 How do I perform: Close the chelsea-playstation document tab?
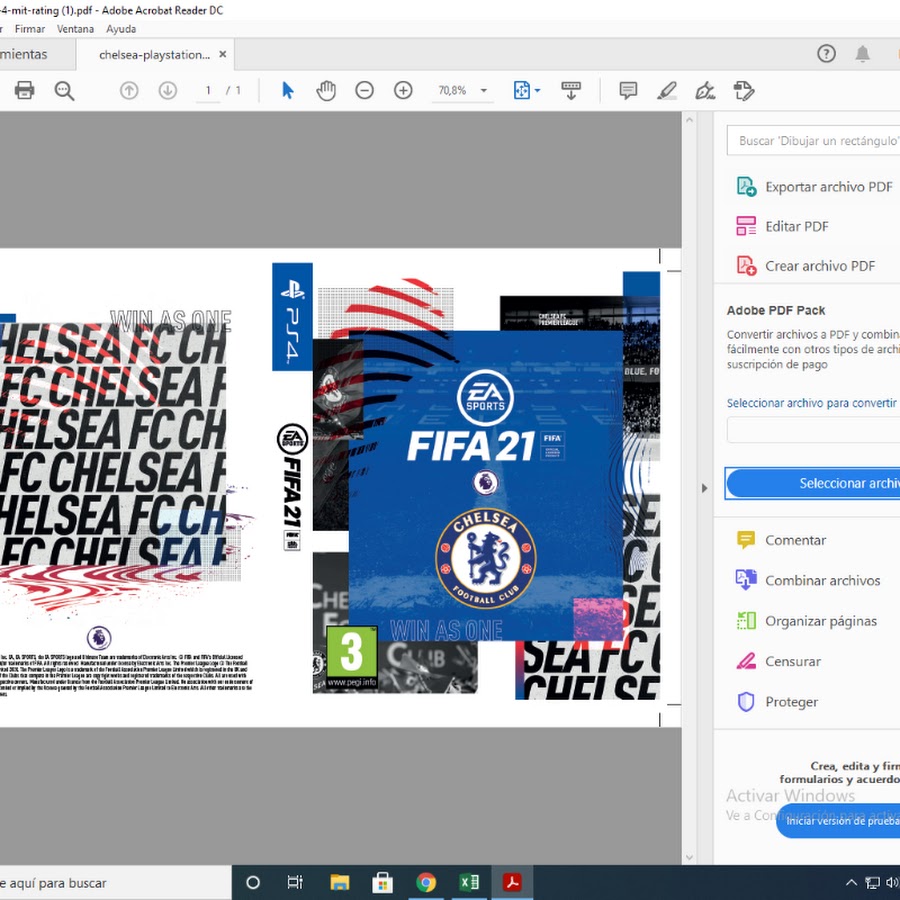click(x=223, y=55)
